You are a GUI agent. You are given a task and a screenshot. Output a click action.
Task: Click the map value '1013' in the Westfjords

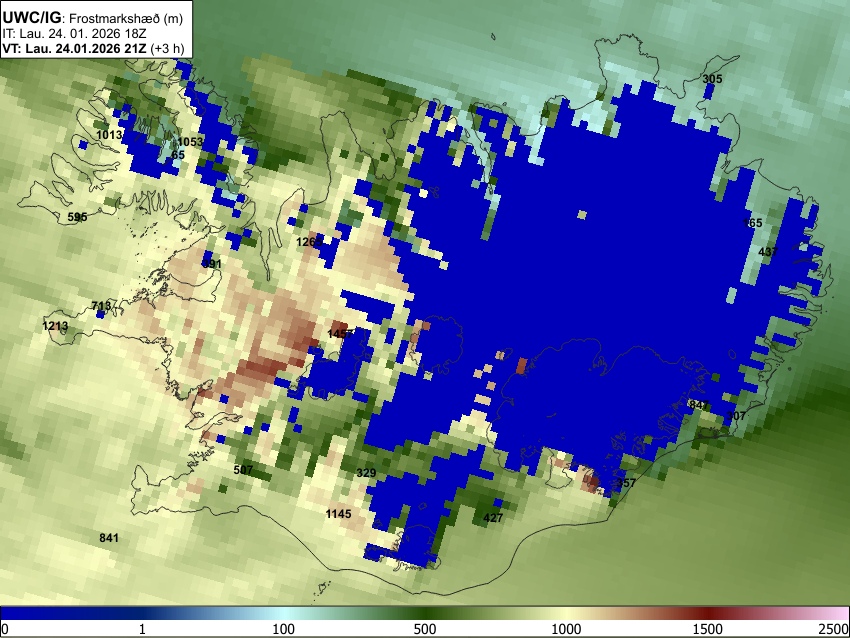click(x=109, y=134)
